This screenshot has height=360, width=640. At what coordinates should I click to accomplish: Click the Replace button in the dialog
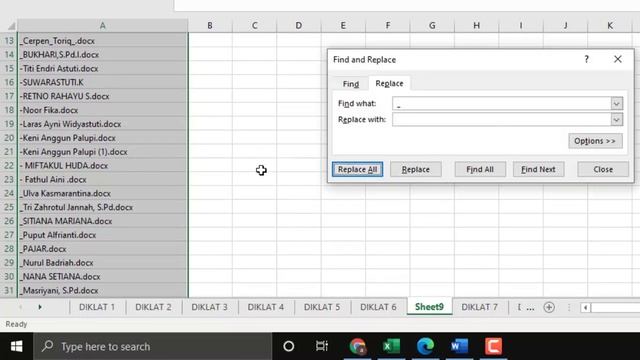(x=416, y=169)
